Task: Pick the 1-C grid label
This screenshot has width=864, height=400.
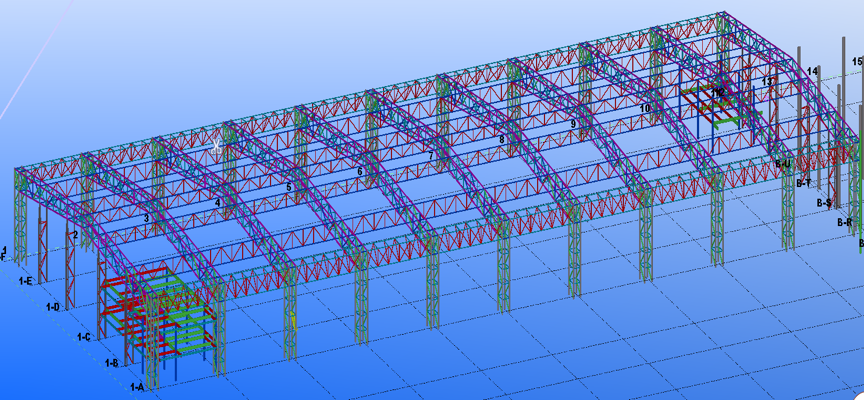Action: point(85,337)
